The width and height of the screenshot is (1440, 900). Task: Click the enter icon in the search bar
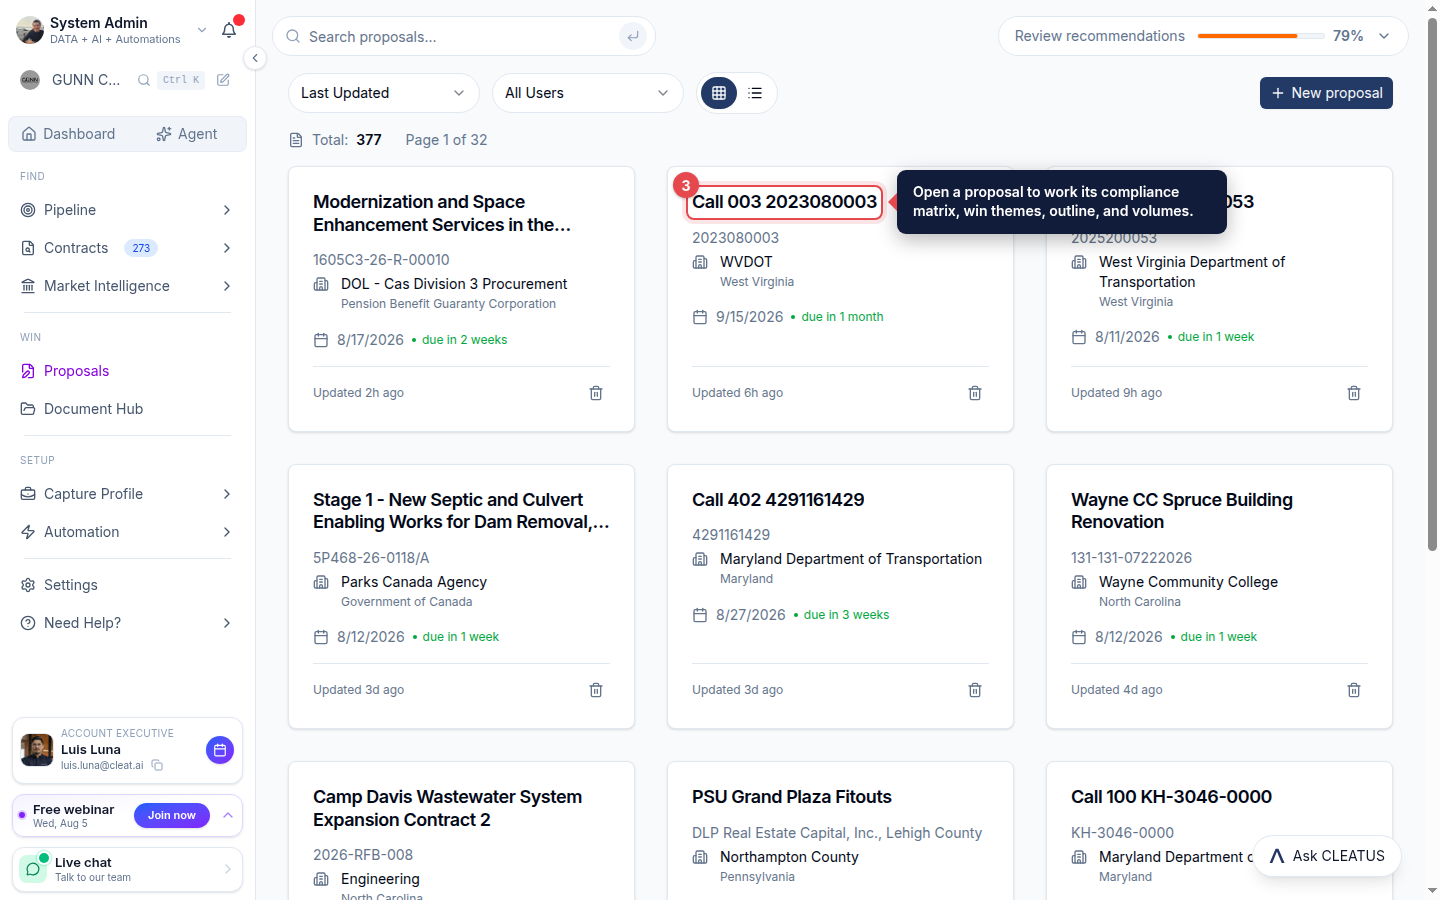pos(632,37)
